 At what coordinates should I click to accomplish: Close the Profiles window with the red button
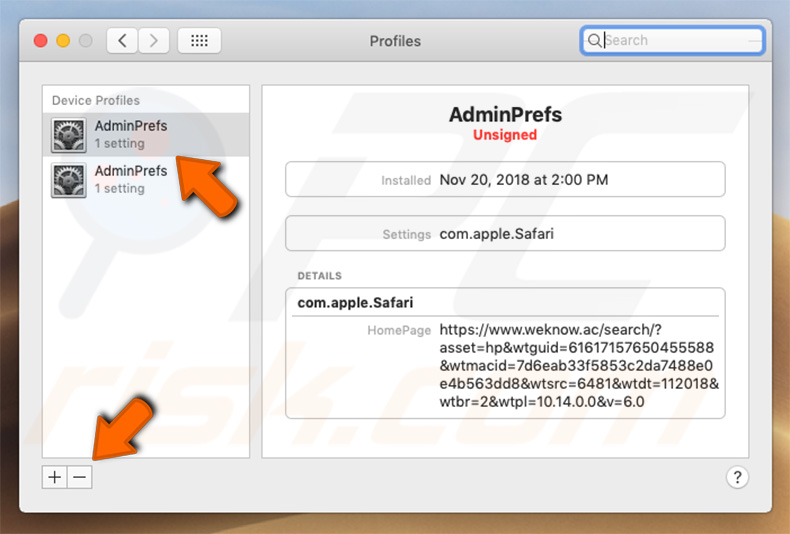(41, 40)
